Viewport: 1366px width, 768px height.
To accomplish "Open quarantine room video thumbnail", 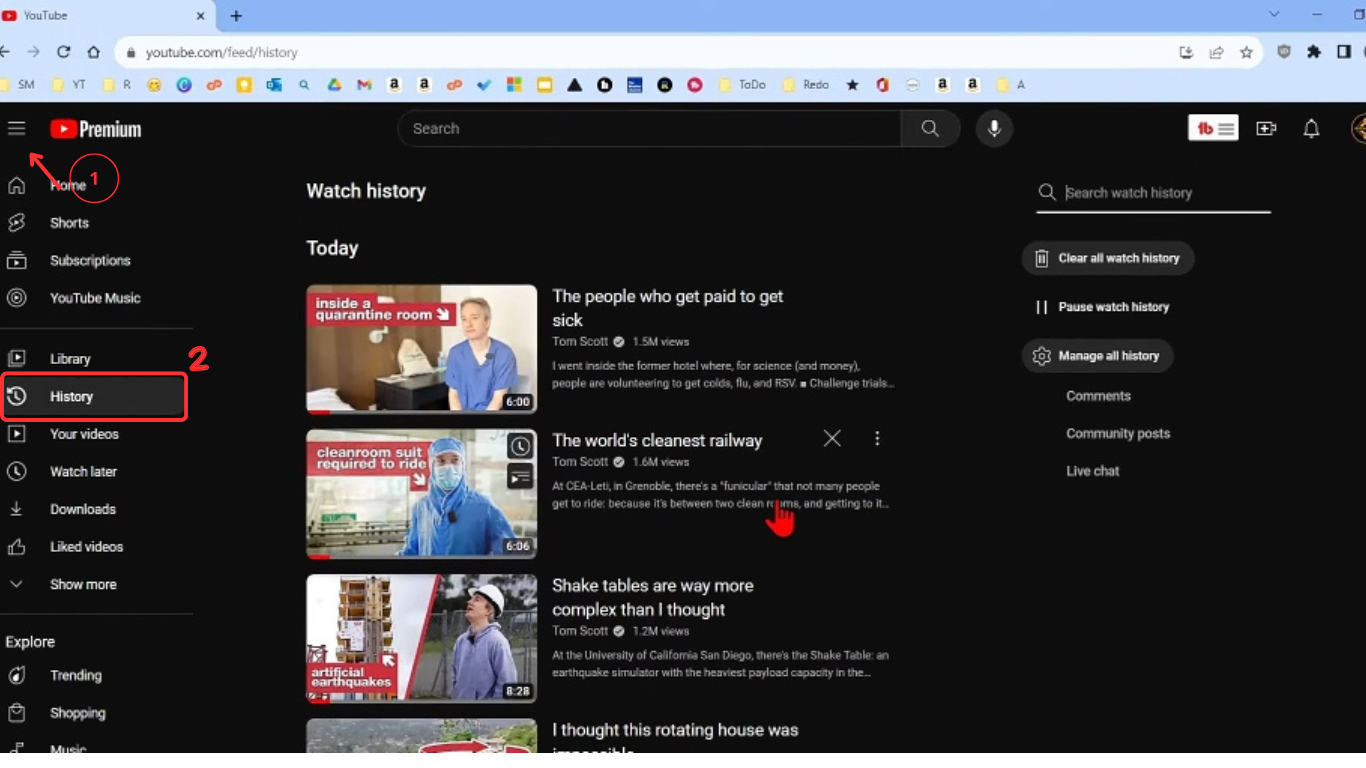I will [421, 349].
